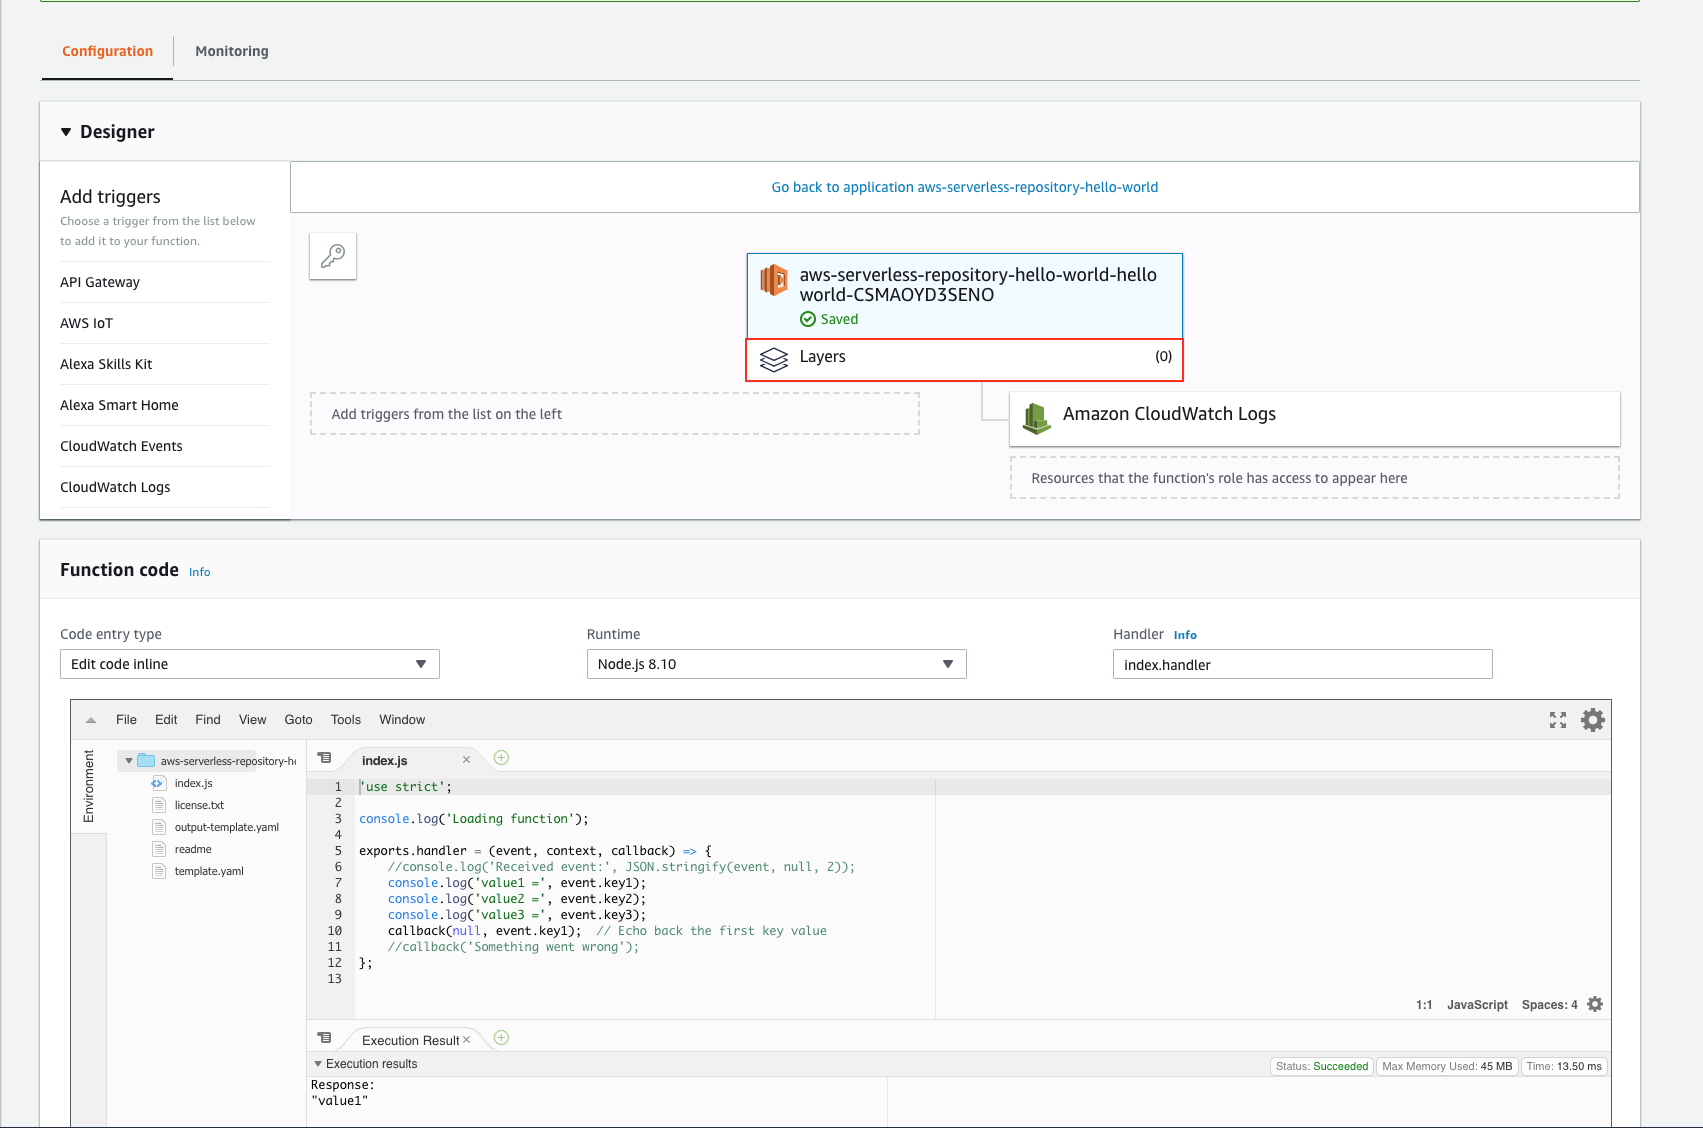
Task: Open the Function code Info link
Action: tap(200, 572)
